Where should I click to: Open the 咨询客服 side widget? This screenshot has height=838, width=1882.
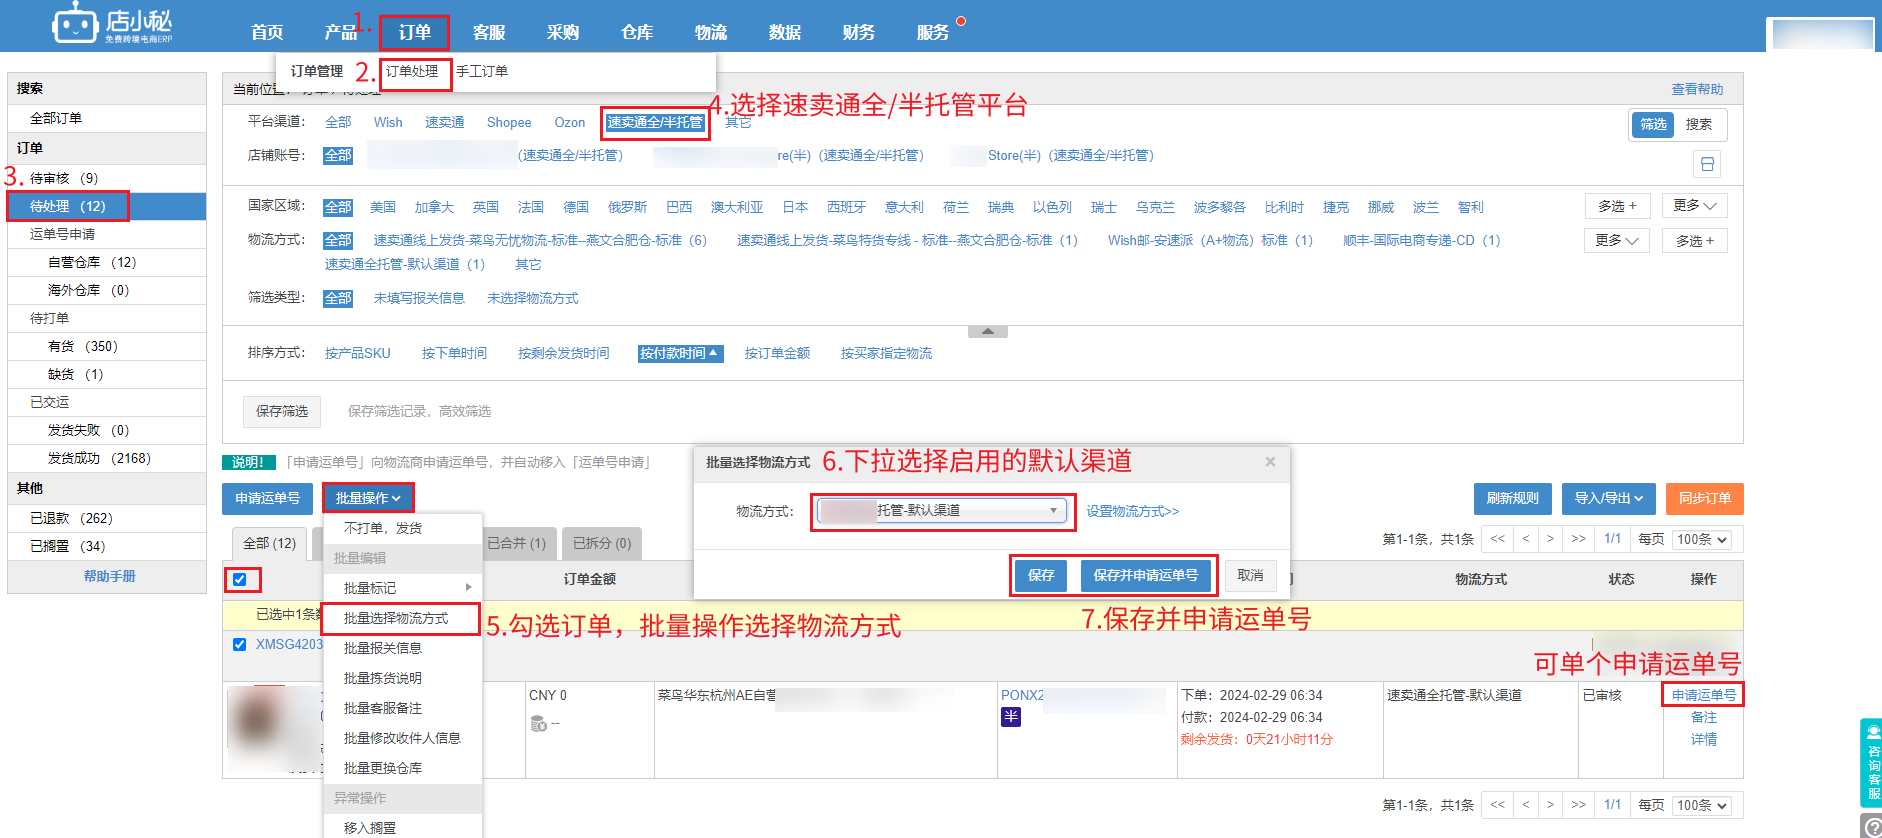(x=1871, y=762)
